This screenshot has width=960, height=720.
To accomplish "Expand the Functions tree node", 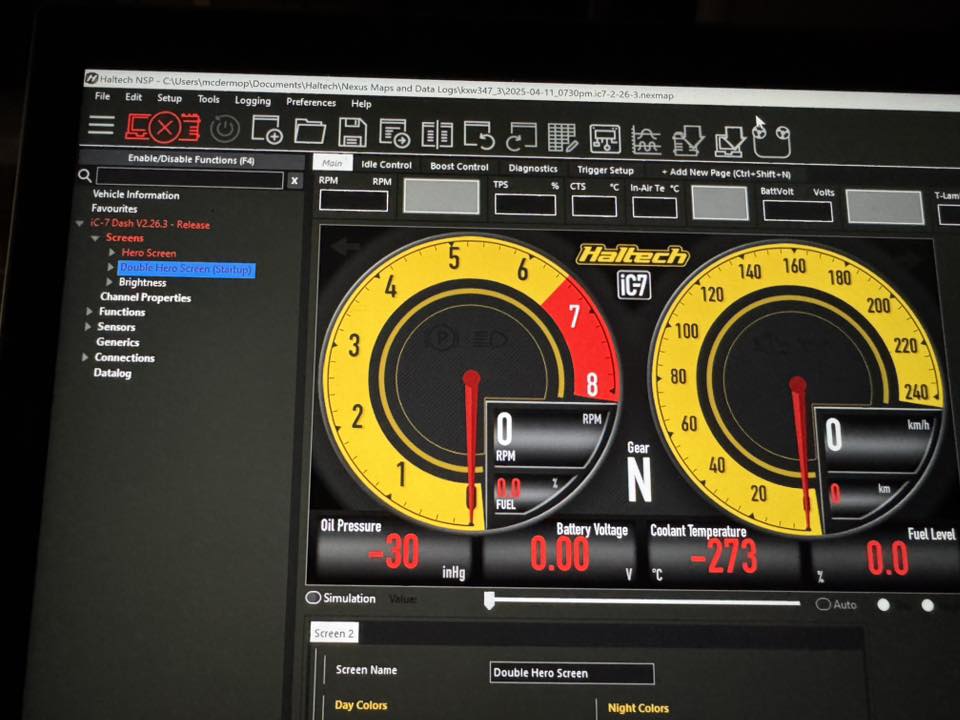I will tap(89, 312).
